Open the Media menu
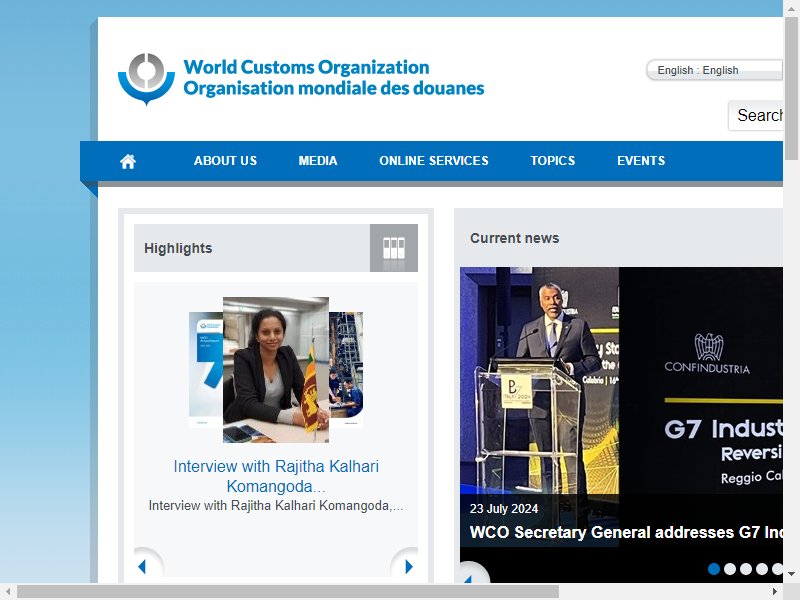Viewport: 800px width, 600px height. [317, 161]
